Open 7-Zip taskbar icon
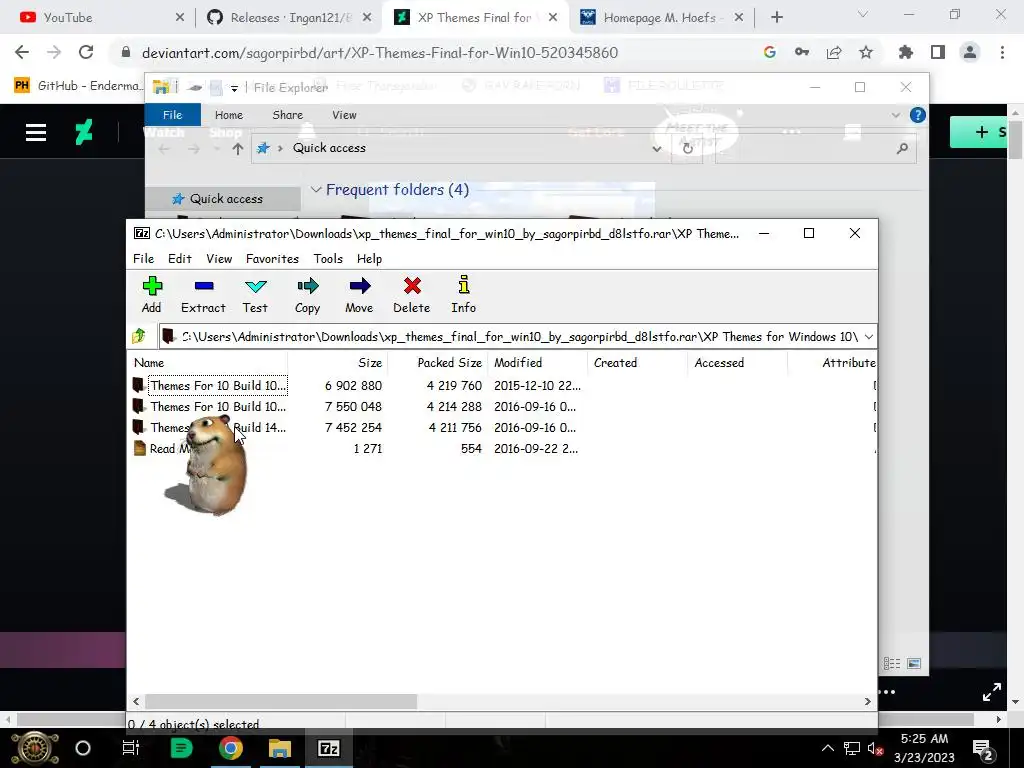Screen dimensions: 1024x768 pos(328,748)
